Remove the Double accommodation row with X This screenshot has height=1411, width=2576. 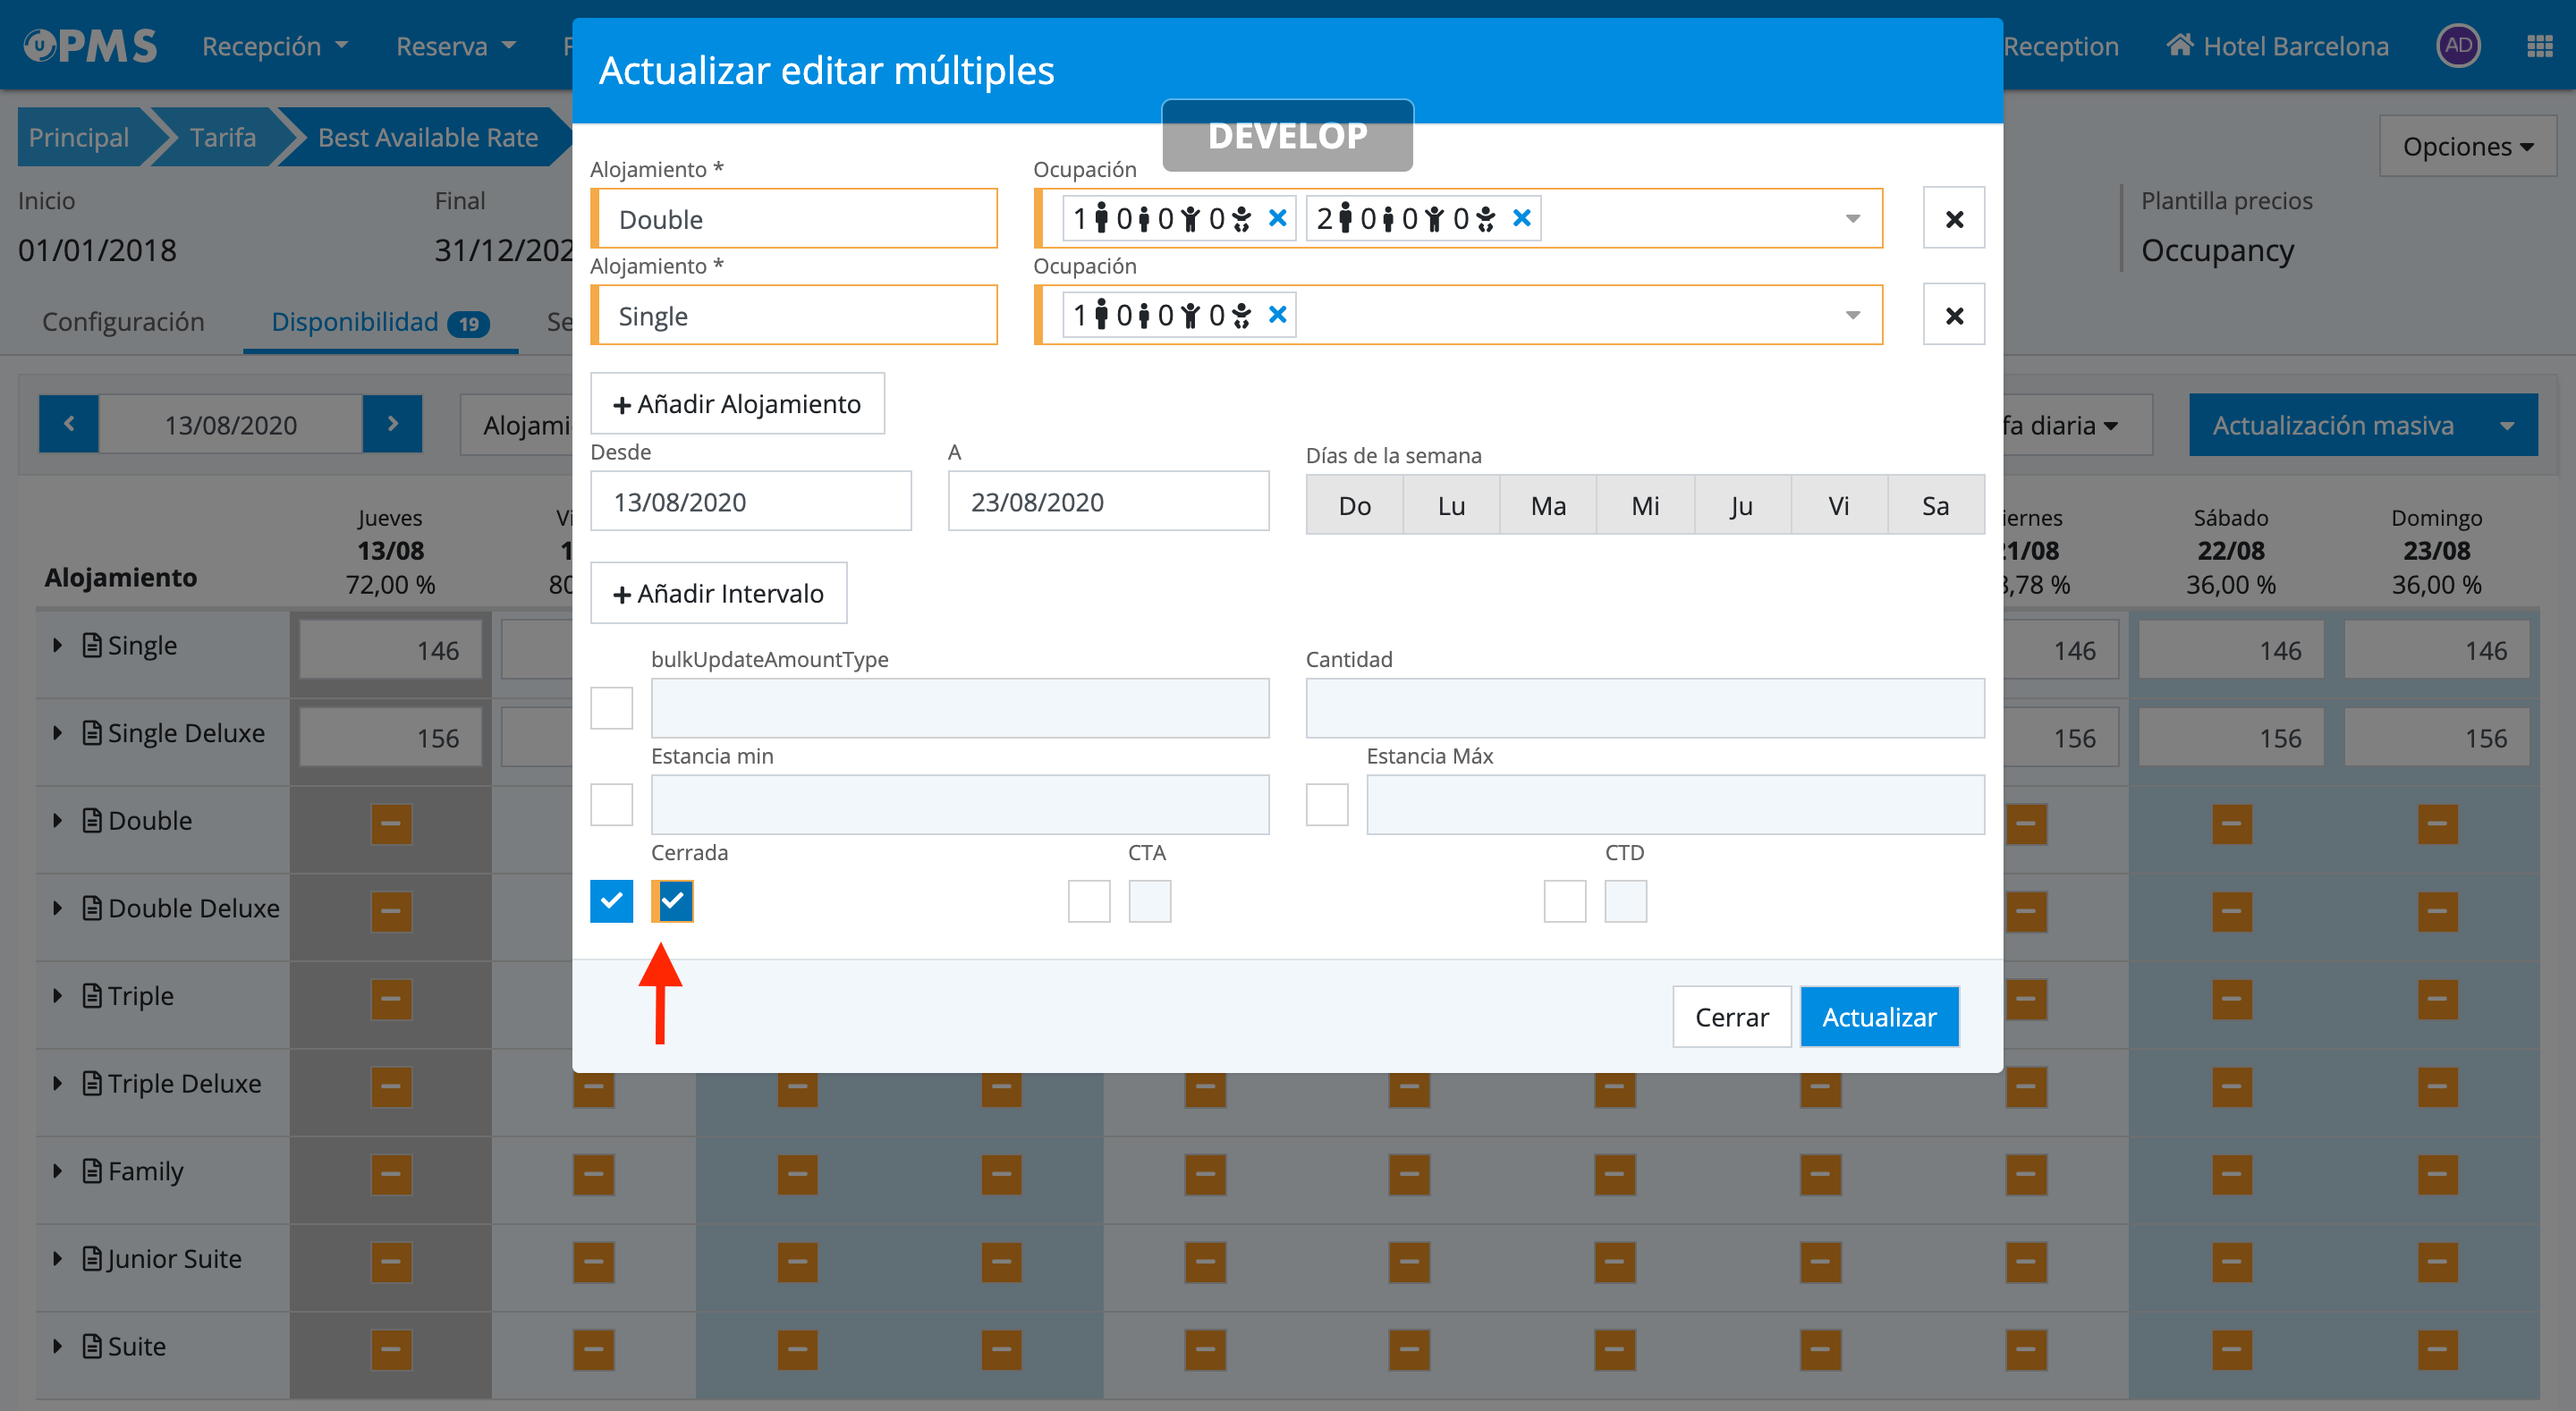click(1953, 218)
